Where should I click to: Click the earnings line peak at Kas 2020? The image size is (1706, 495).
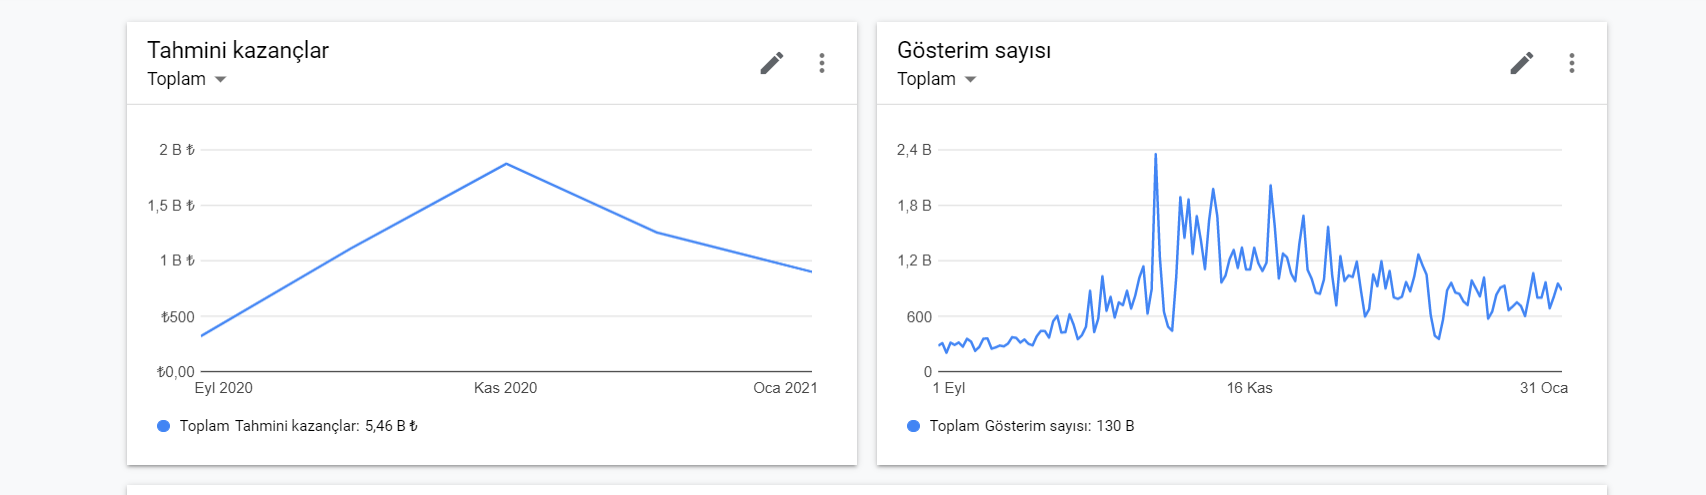[507, 164]
